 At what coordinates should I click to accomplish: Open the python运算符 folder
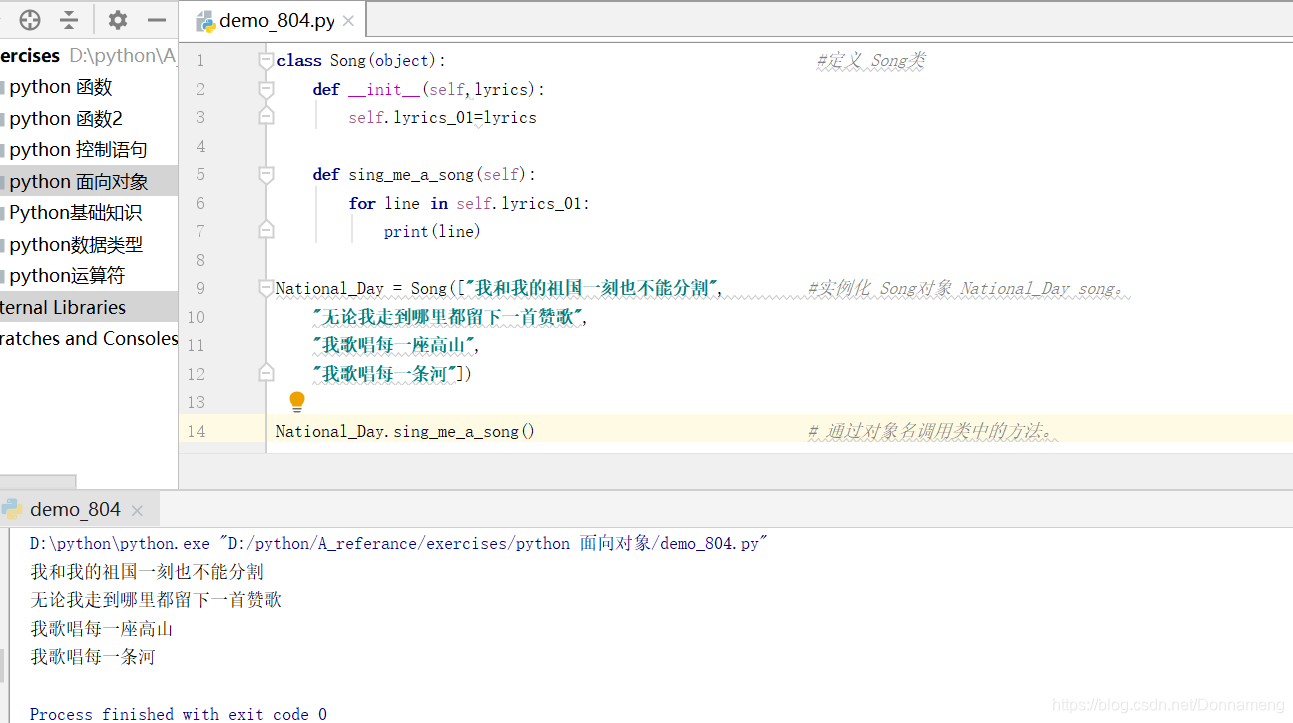click(67, 275)
